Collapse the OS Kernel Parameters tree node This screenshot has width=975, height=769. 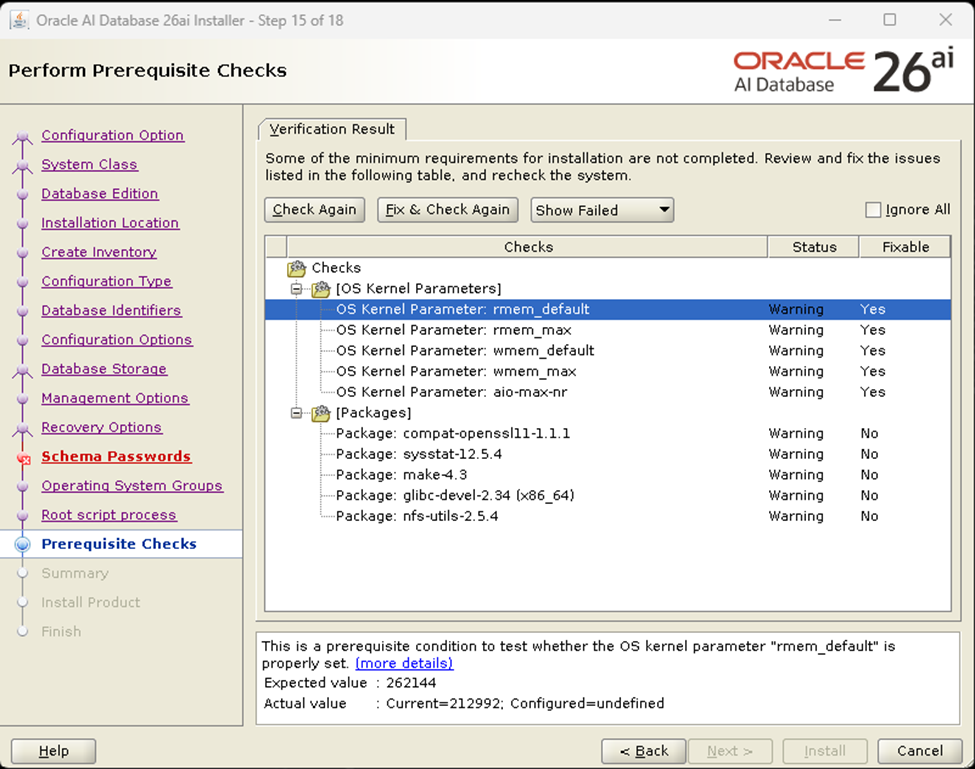tap(297, 288)
